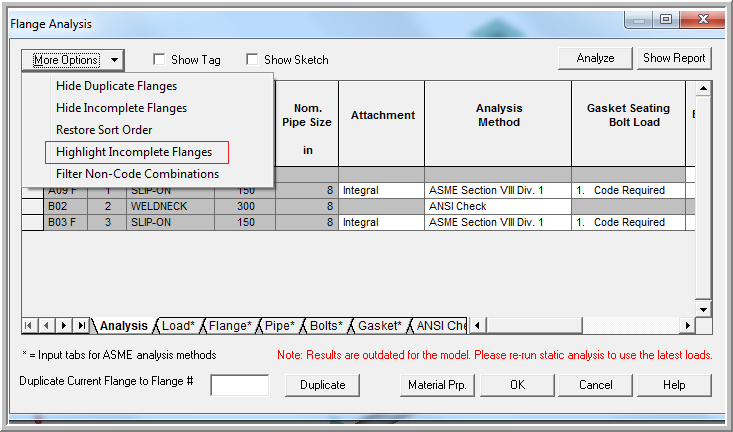This screenshot has width=733, height=432.
Task: Click the Analyze button
Action: [x=595, y=58]
